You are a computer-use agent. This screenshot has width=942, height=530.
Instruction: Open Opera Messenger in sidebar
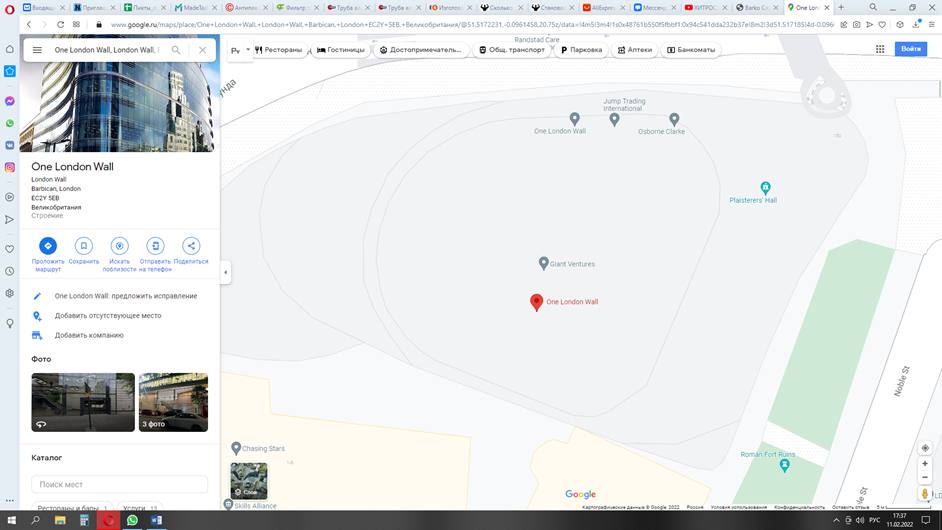pyautogui.click(x=10, y=101)
